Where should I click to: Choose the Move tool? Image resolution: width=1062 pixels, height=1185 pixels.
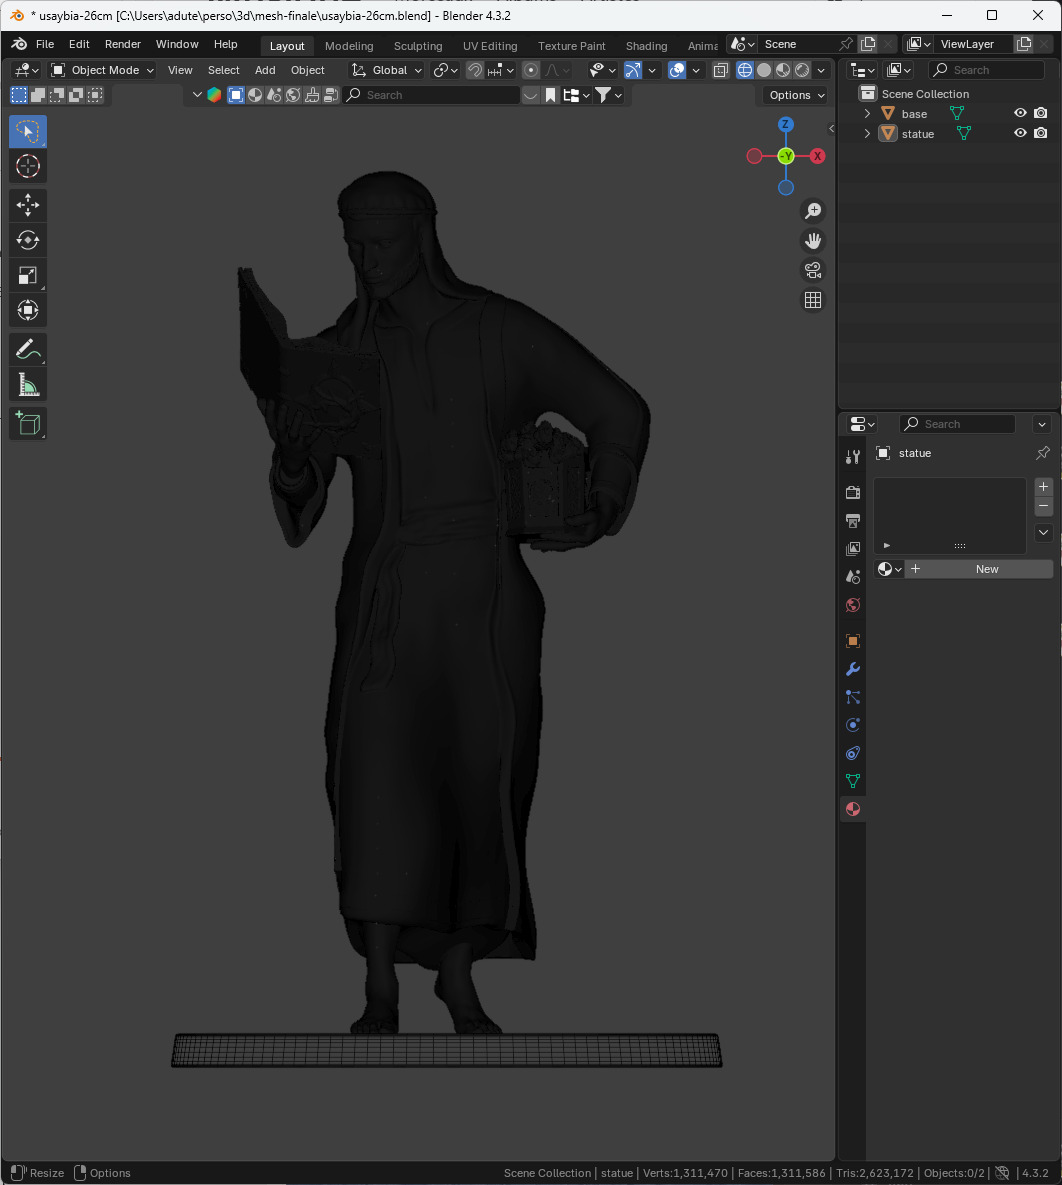[x=28, y=205]
